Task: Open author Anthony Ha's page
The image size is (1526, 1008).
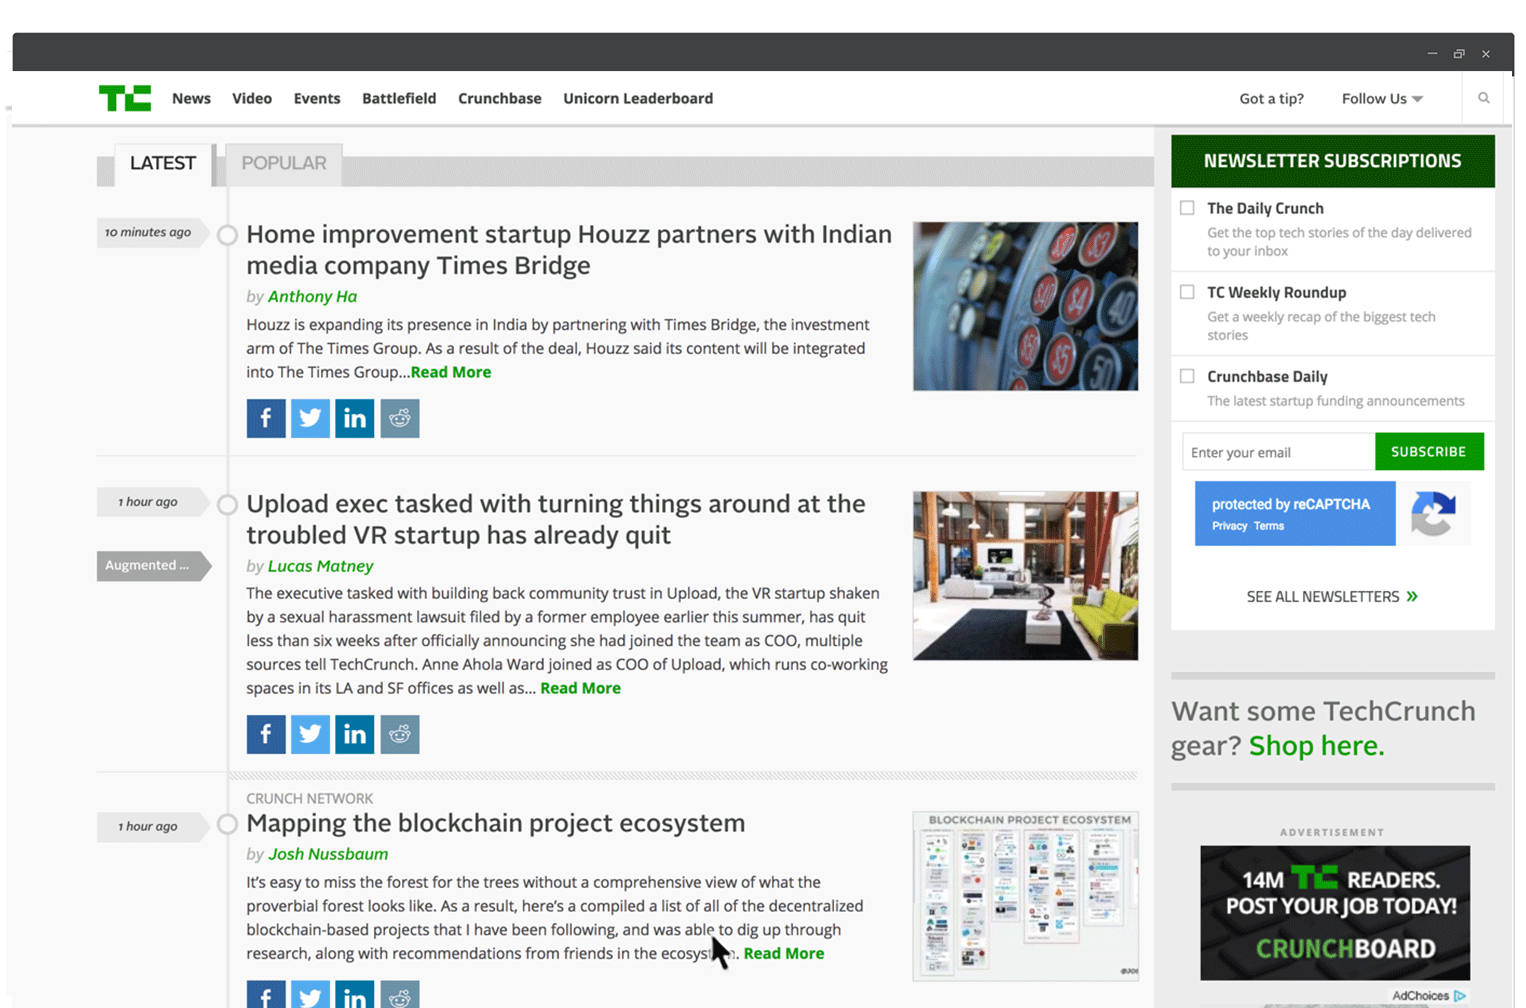Action: 312,296
